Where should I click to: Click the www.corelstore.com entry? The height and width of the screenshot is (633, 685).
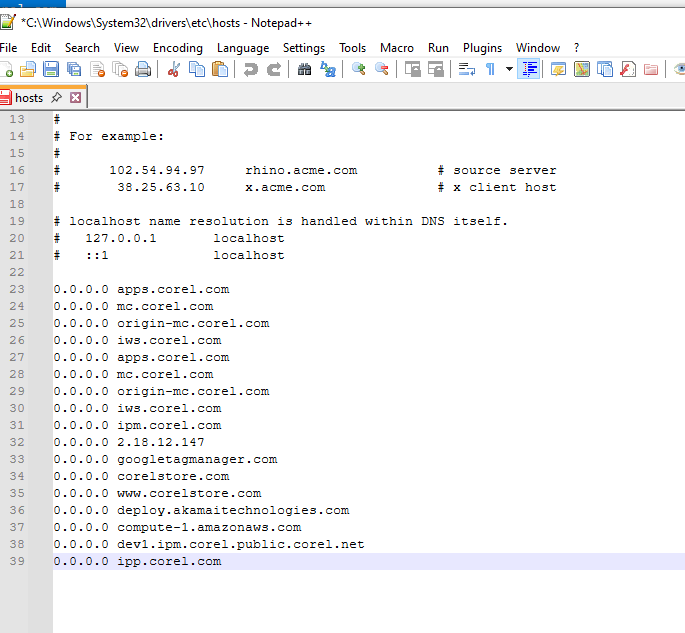click(189, 493)
